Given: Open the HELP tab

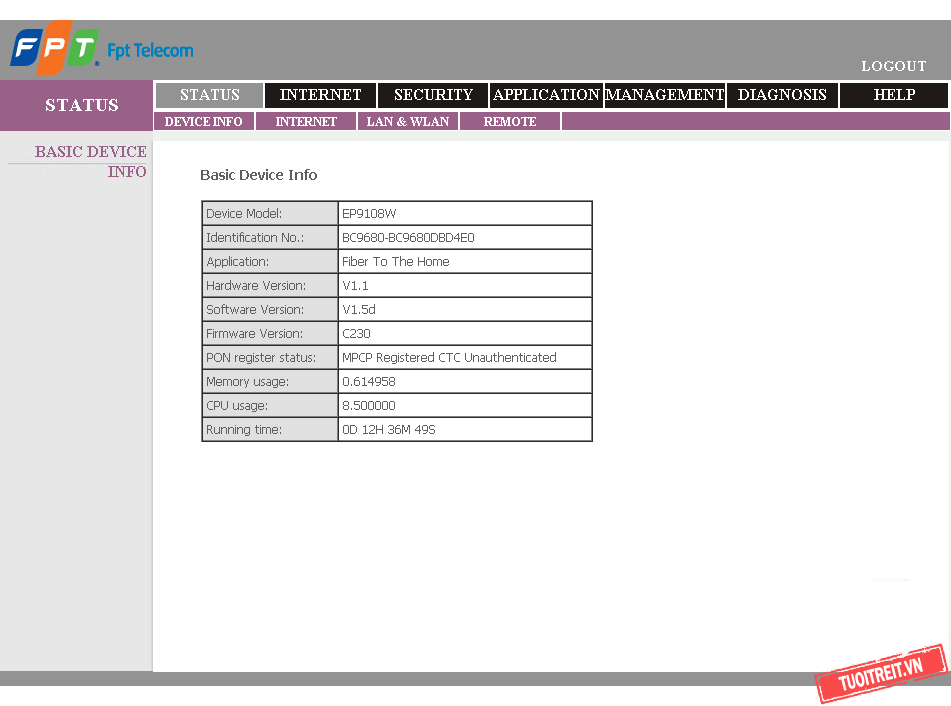Looking at the screenshot, I should tap(894, 95).
